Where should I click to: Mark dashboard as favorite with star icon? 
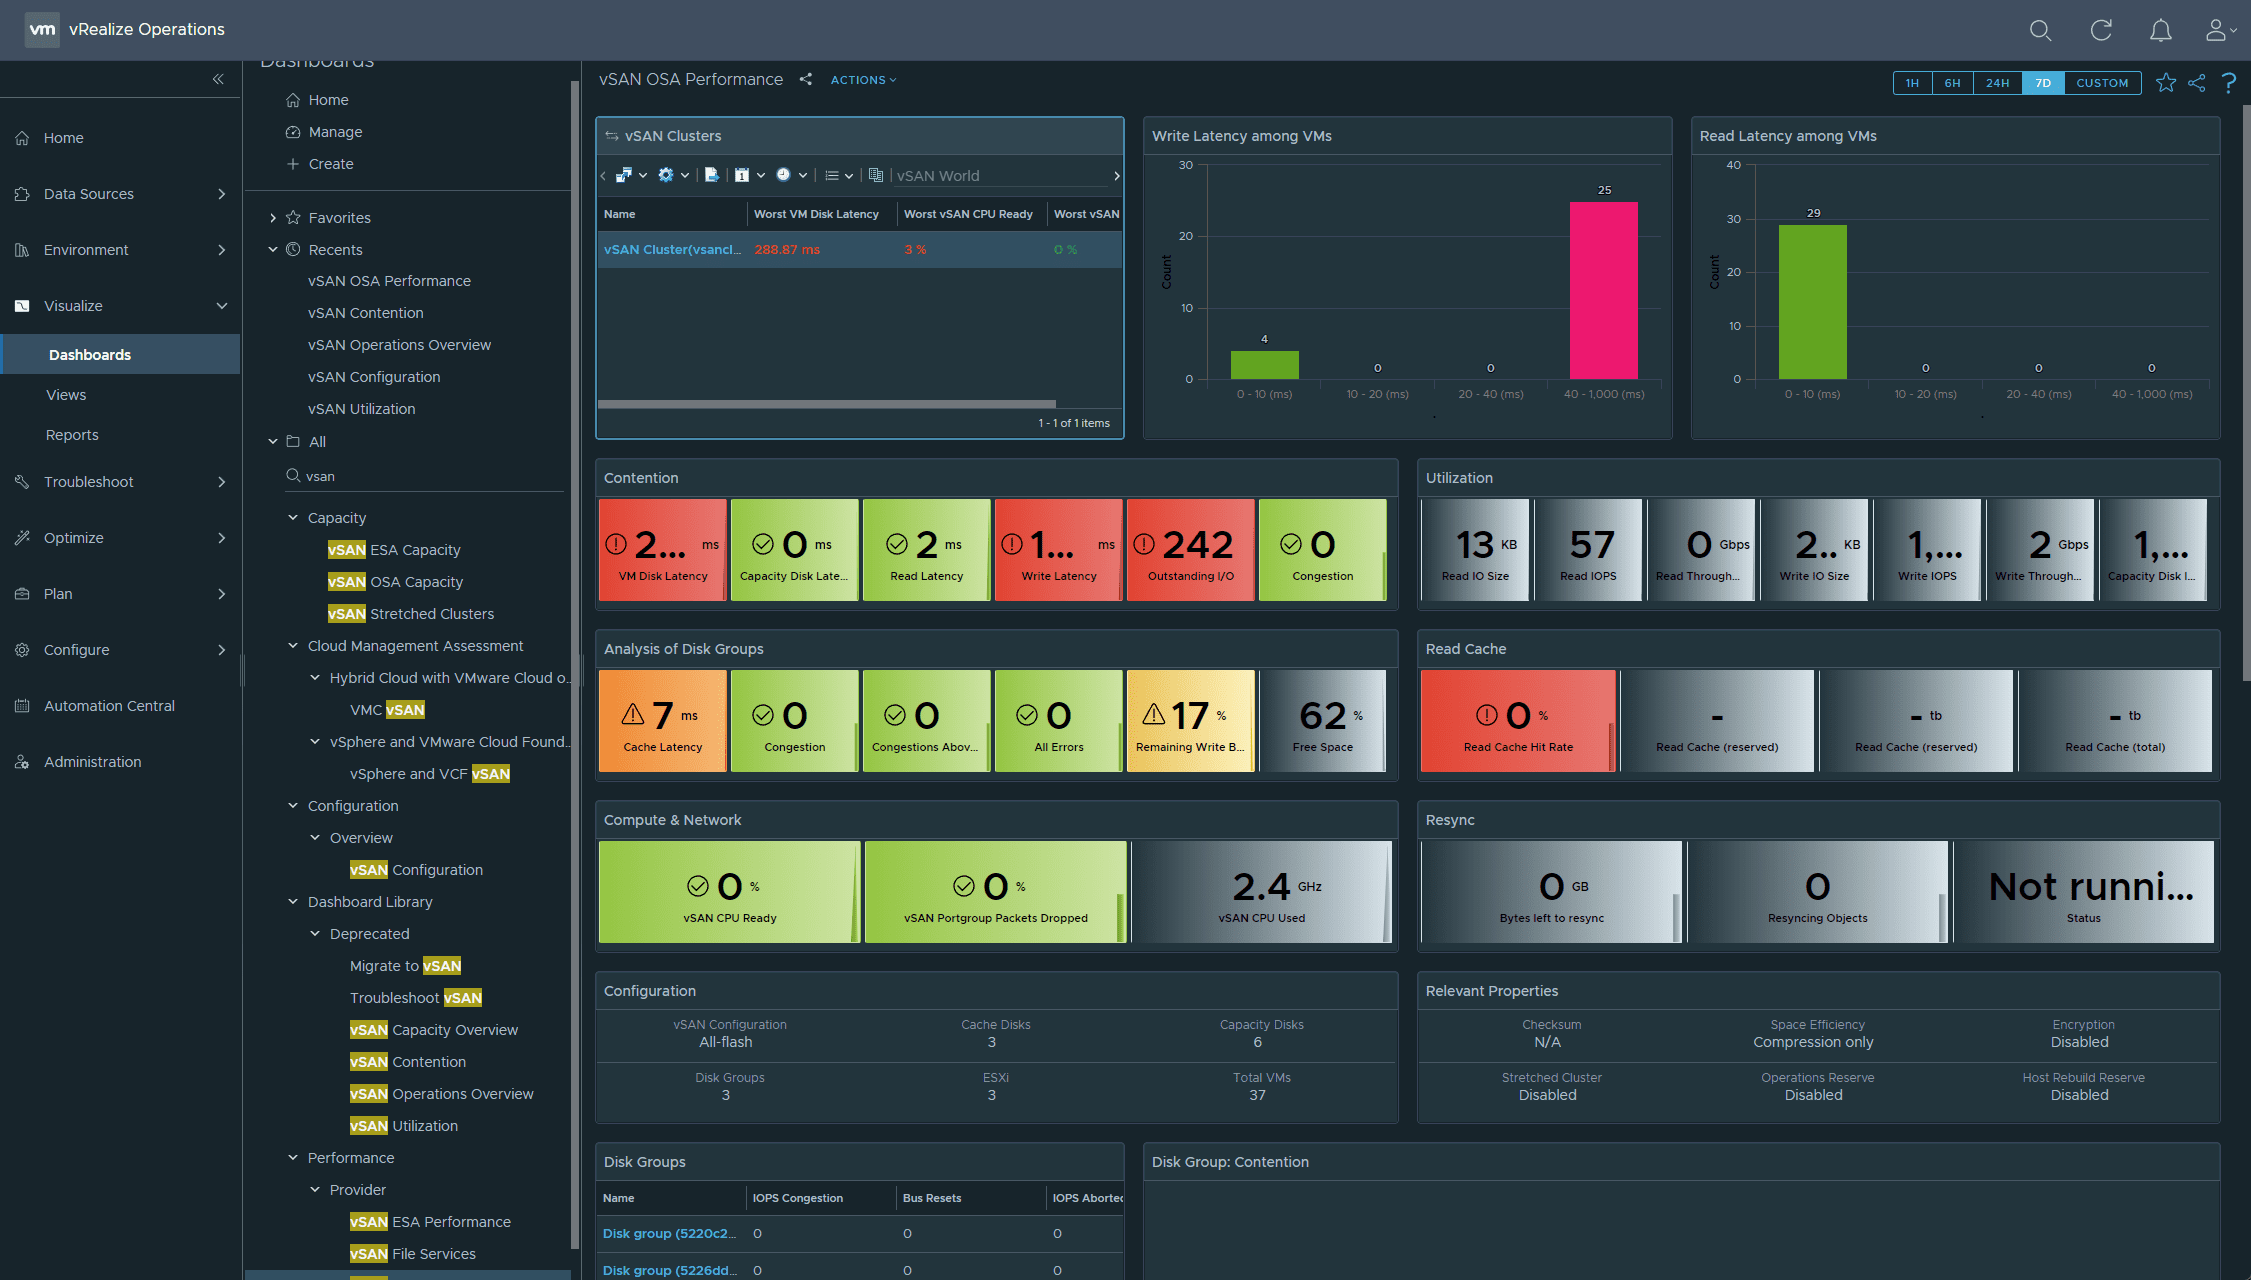[x=2165, y=83]
